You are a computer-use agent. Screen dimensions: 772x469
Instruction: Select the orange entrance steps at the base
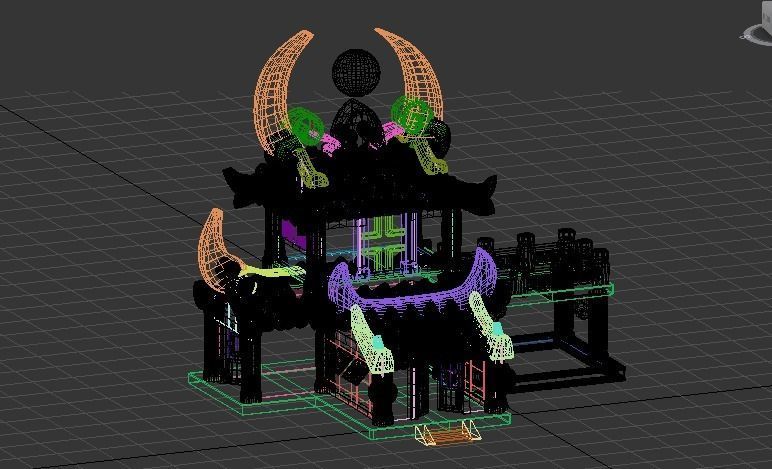pyautogui.click(x=448, y=434)
